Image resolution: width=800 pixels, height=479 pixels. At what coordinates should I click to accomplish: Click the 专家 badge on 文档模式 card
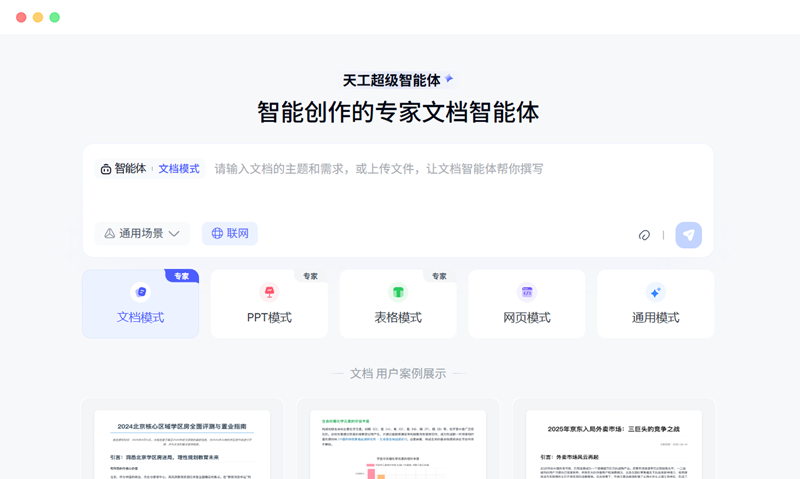pyautogui.click(x=182, y=276)
